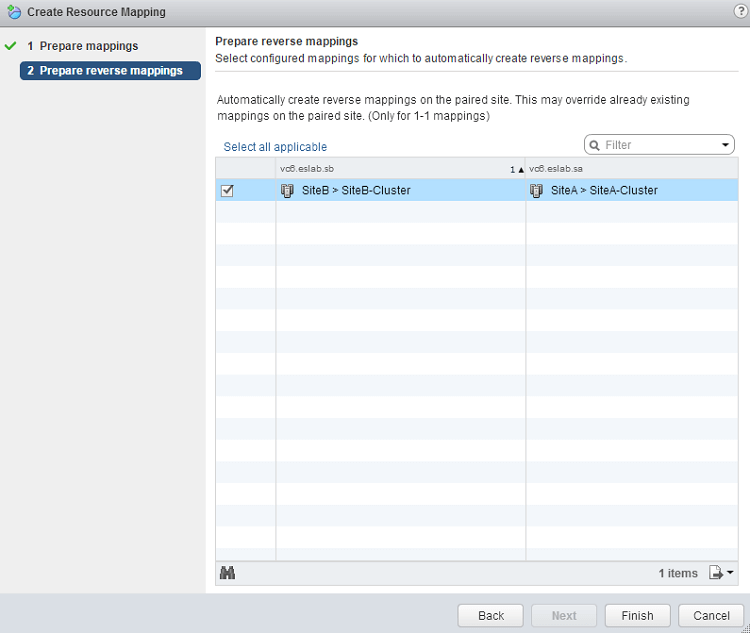The width and height of the screenshot is (750, 633).
Task: Expand the Filter dropdown arrow
Action: [726, 145]
